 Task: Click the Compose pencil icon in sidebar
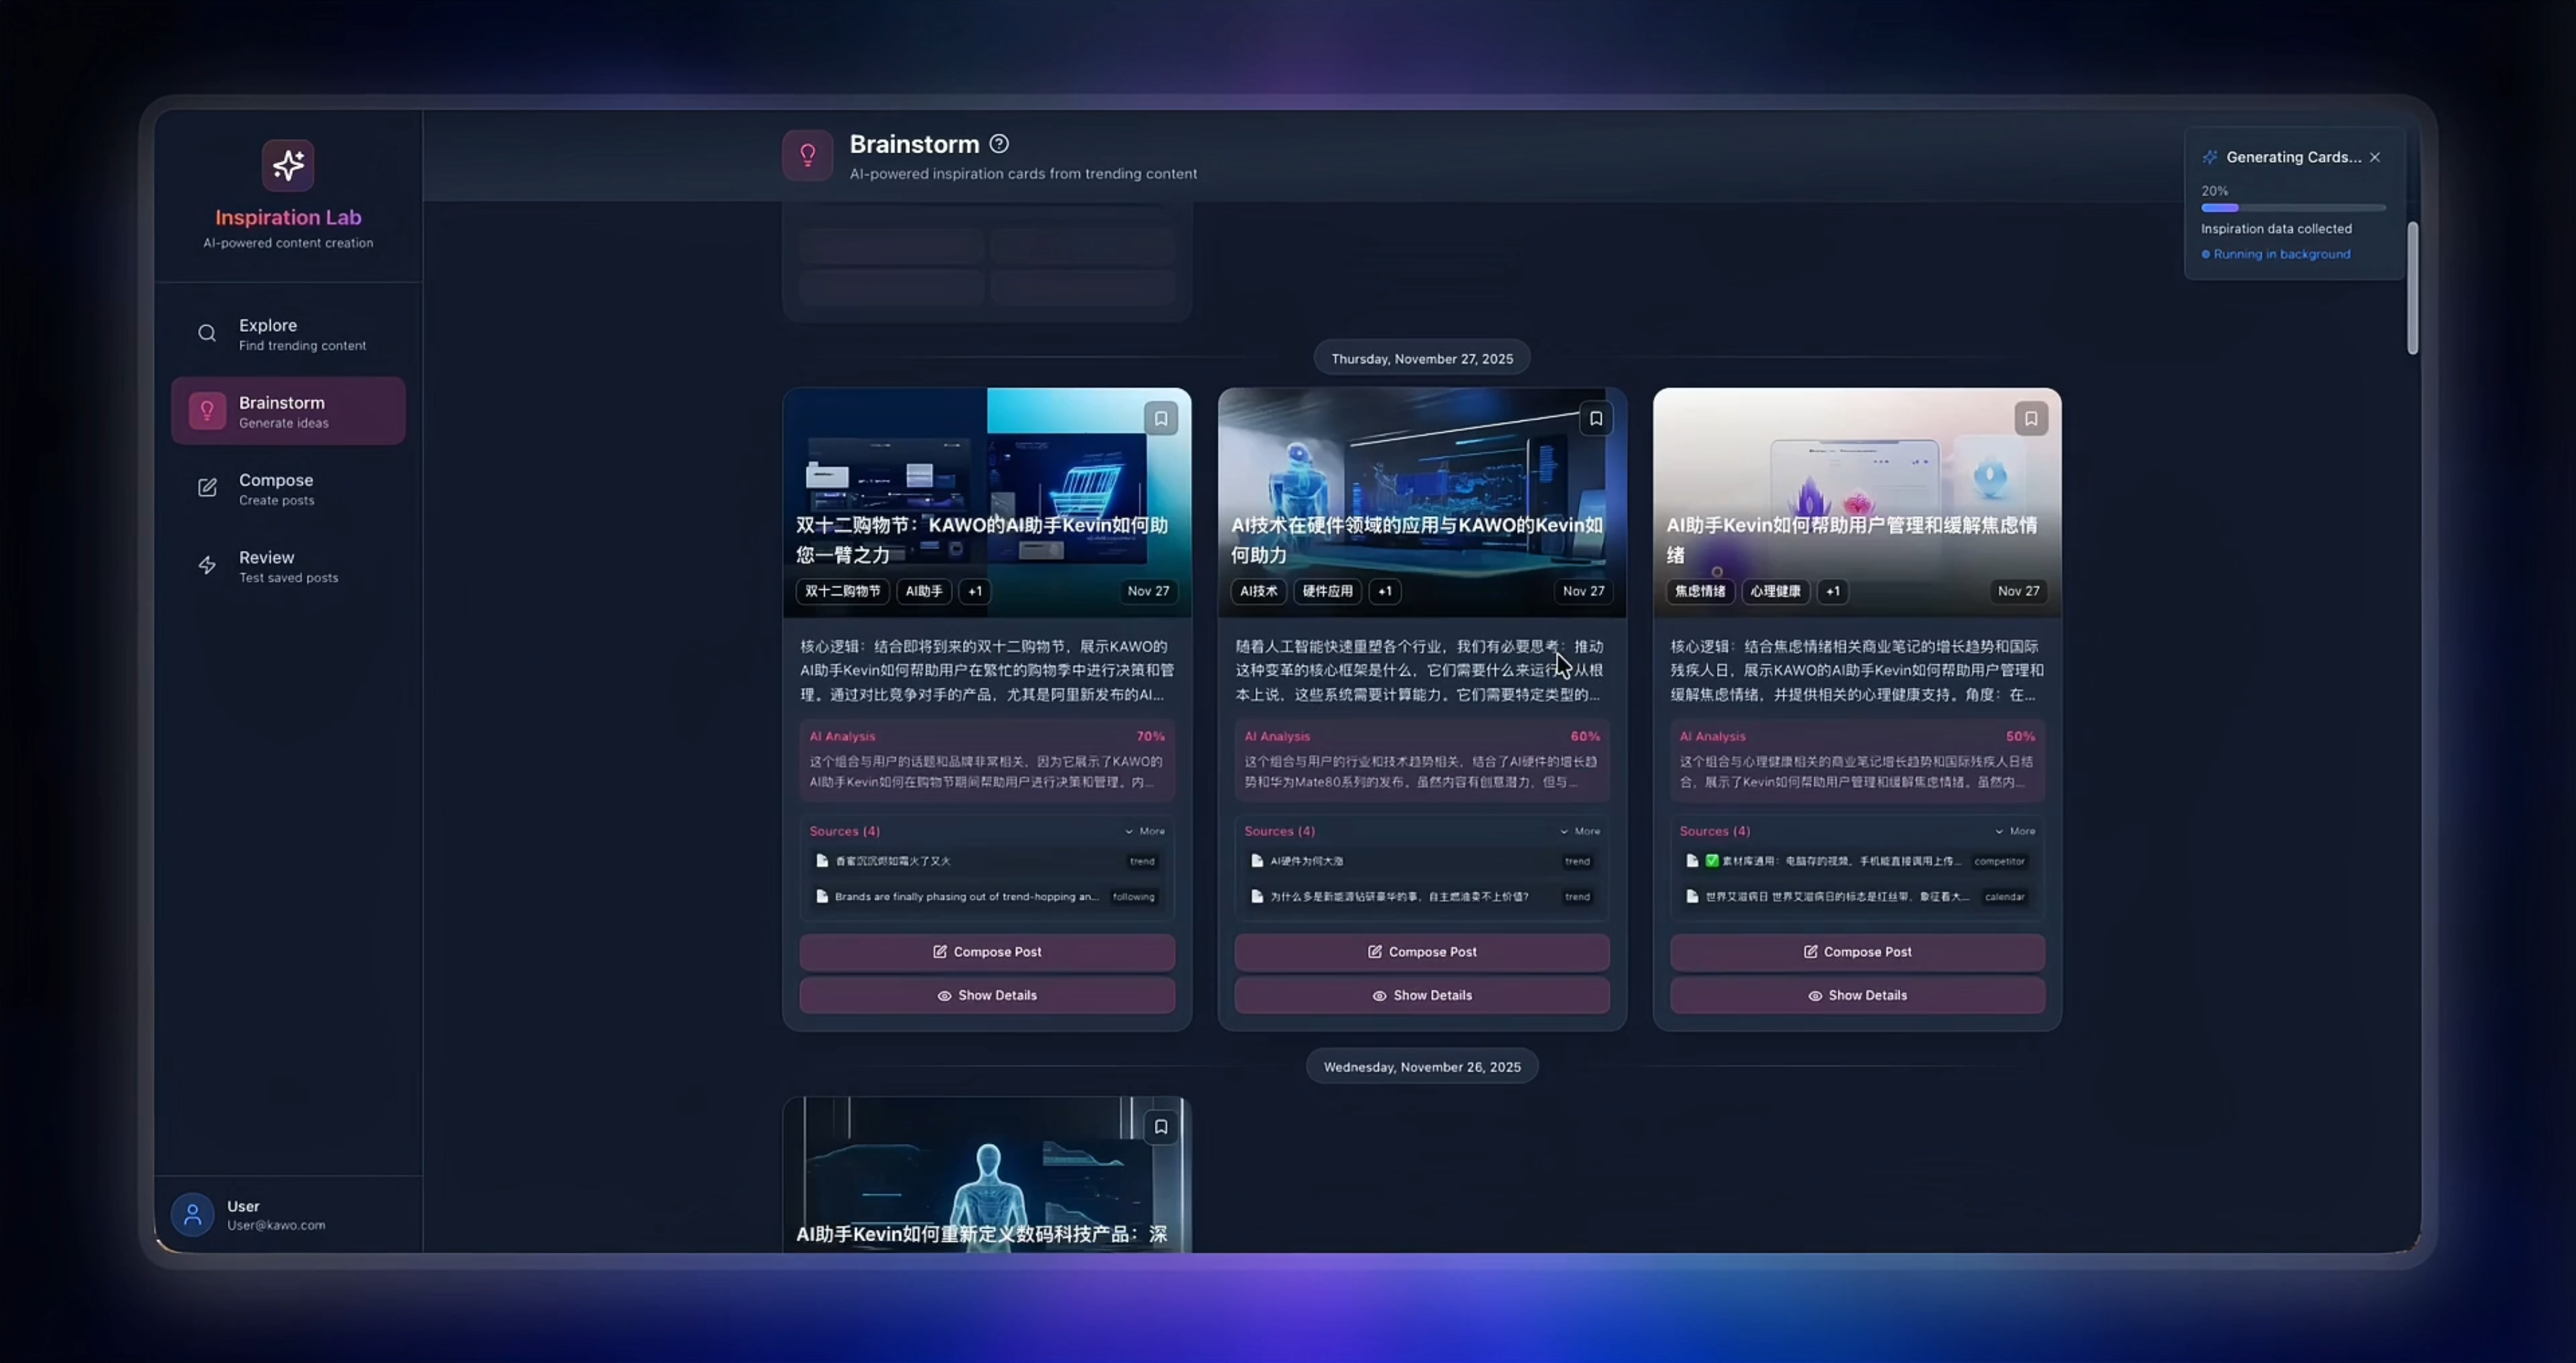click(207, 488)
